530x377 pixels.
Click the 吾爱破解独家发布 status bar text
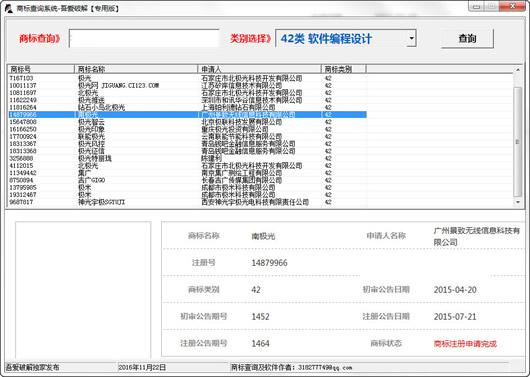coord(32,367)
